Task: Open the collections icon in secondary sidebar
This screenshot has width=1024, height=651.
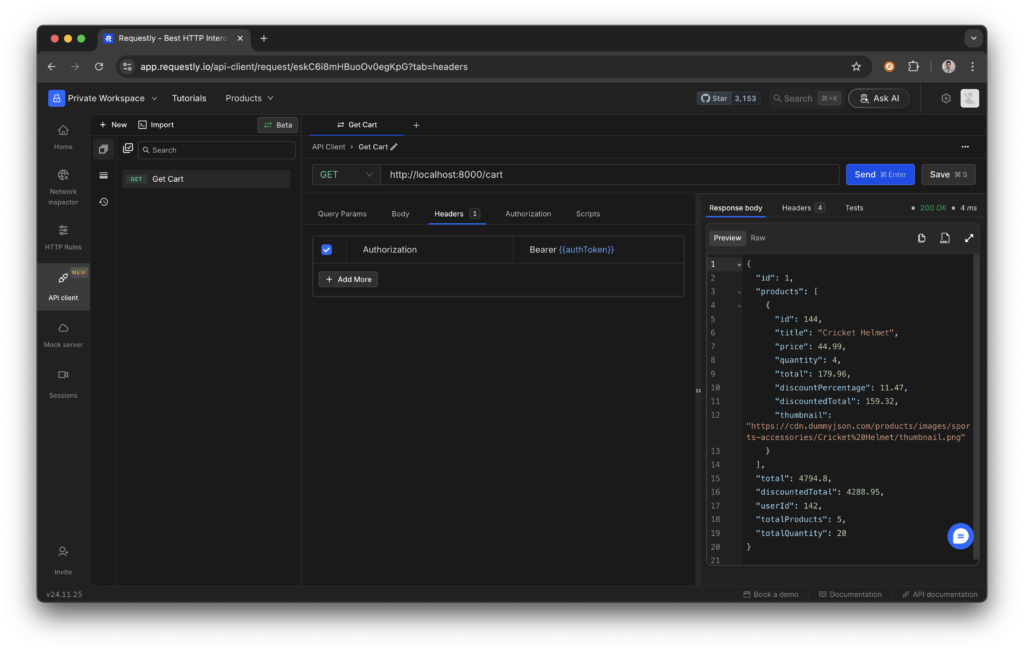Action: 103,150
